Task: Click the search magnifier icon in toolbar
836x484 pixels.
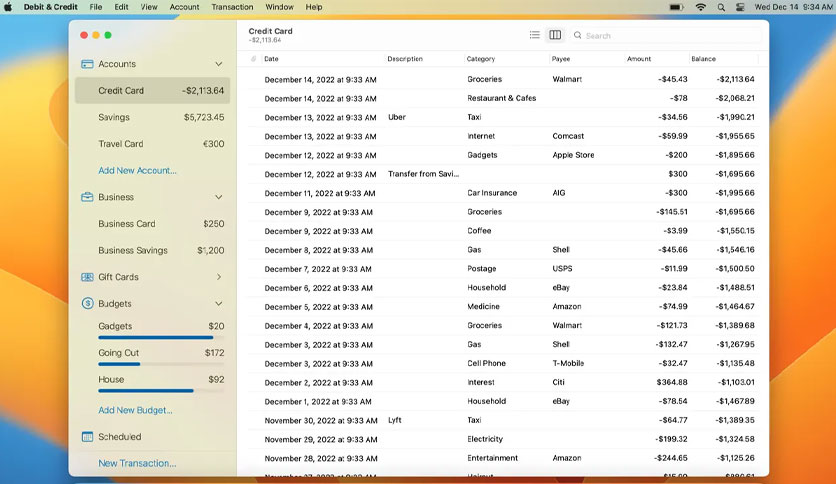Action: pyautogui.click(x=577, y=35)
